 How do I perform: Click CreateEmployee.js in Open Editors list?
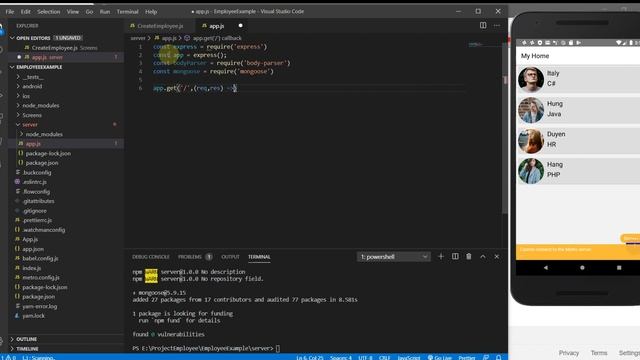(55, 48)
